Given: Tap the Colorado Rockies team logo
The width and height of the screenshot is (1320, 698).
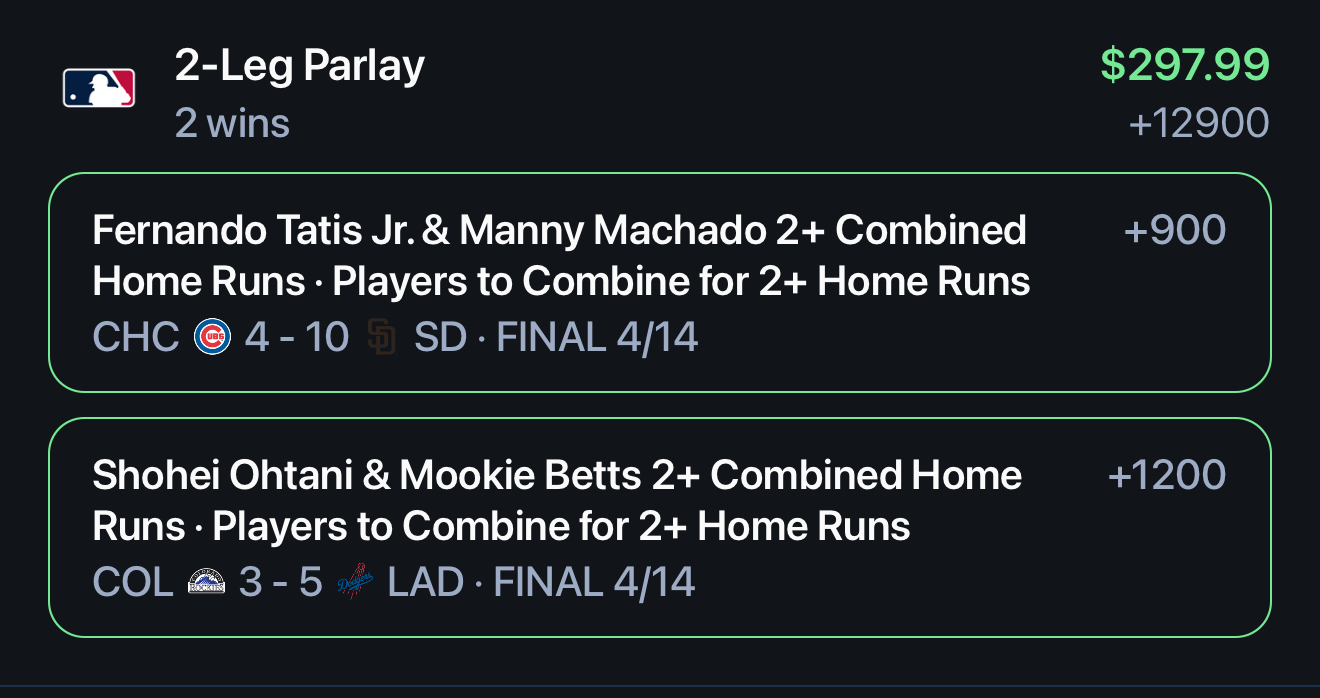Looking at the screenshot, I should pyautogui.click(x=206, y=582).
